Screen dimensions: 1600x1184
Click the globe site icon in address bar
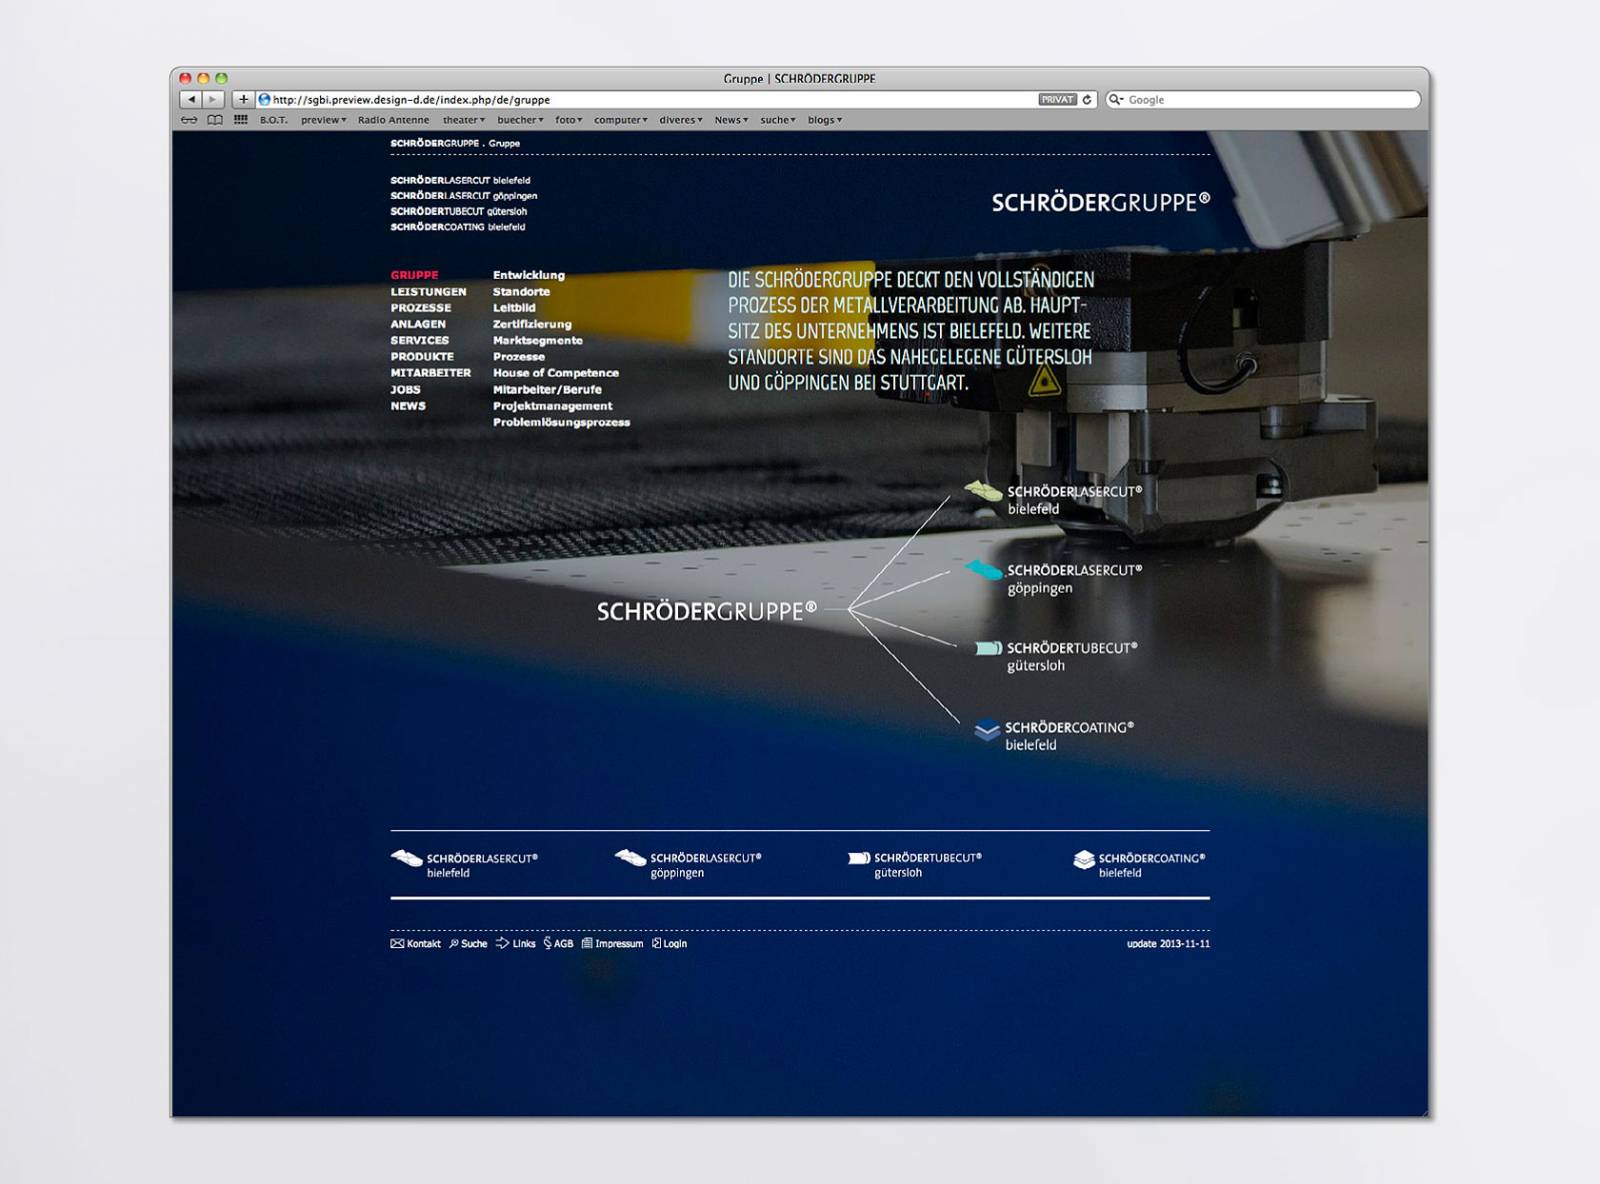coord(265,100)
